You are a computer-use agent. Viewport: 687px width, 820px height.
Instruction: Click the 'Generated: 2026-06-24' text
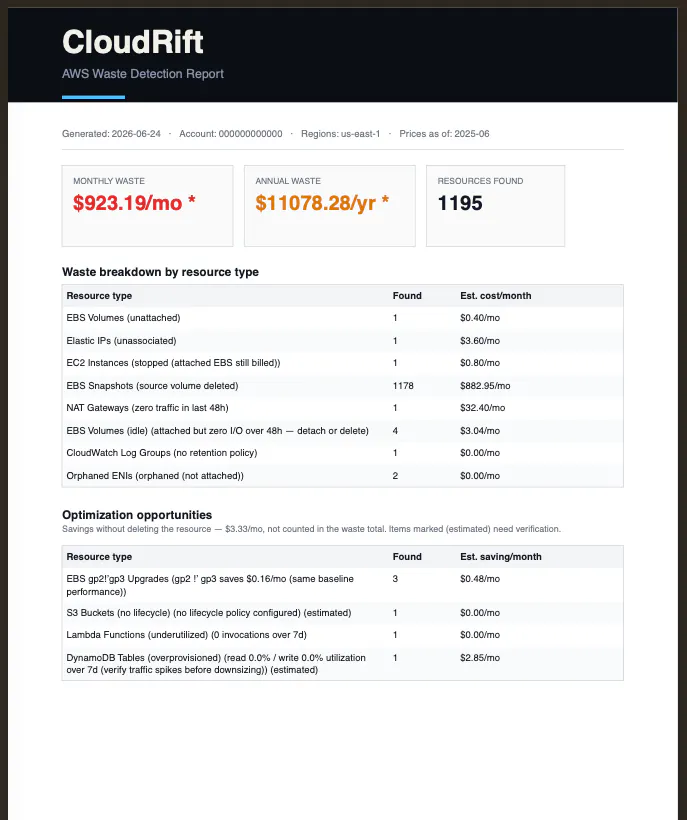tap(111, 134)
